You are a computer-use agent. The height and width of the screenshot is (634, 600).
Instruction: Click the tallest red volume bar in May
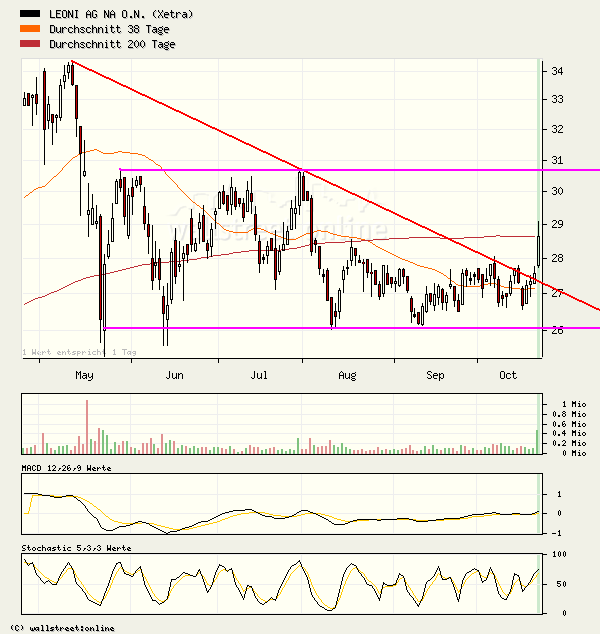[x=87, y=427]
